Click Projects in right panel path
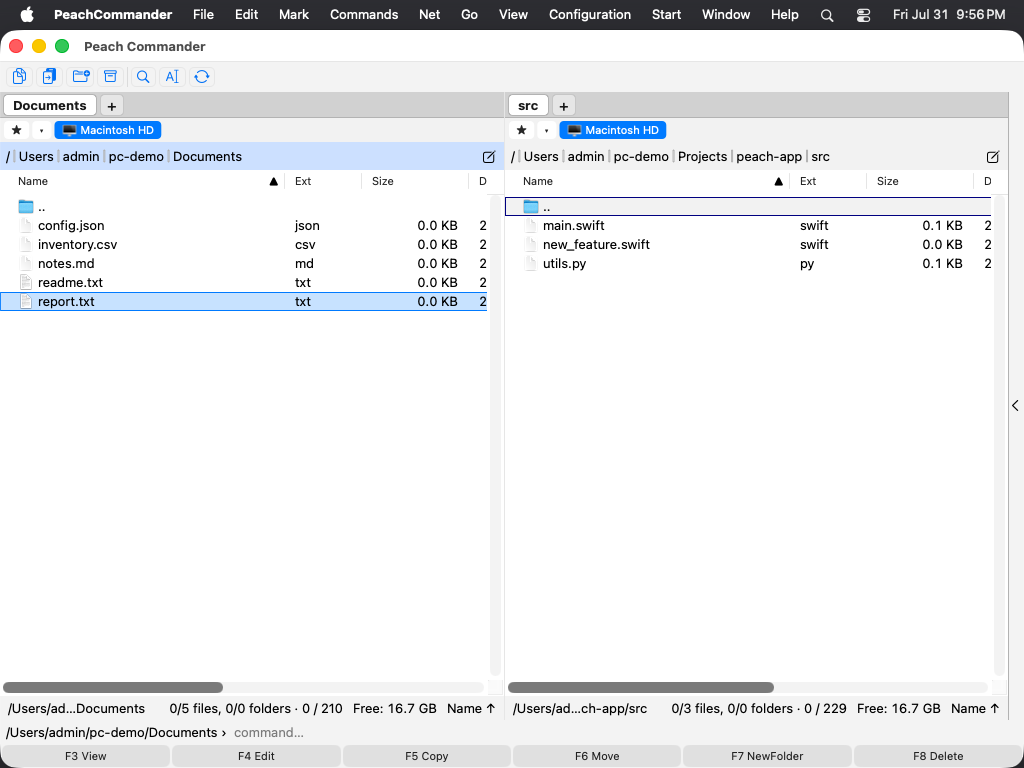Image resolution: width=1024 pixels, height=768 pixels. (702, 157)
